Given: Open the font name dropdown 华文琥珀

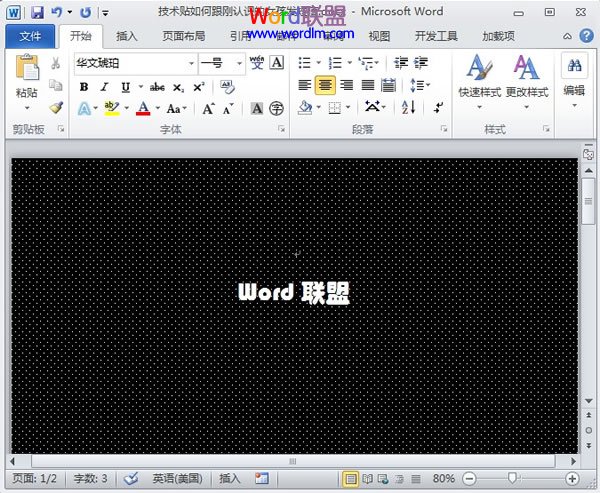Looking at the screenshot, I should click(x=191, y=63).
